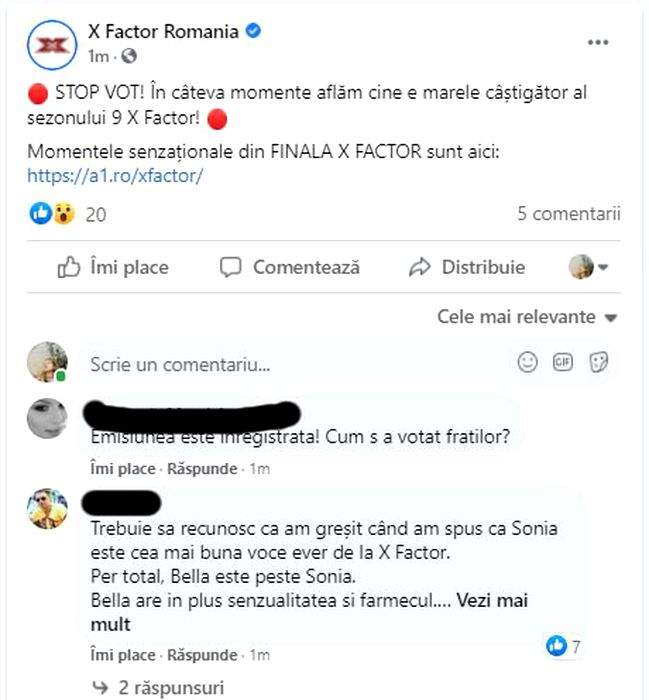Open the a1.ro/xfactor link

click(116, 175)
